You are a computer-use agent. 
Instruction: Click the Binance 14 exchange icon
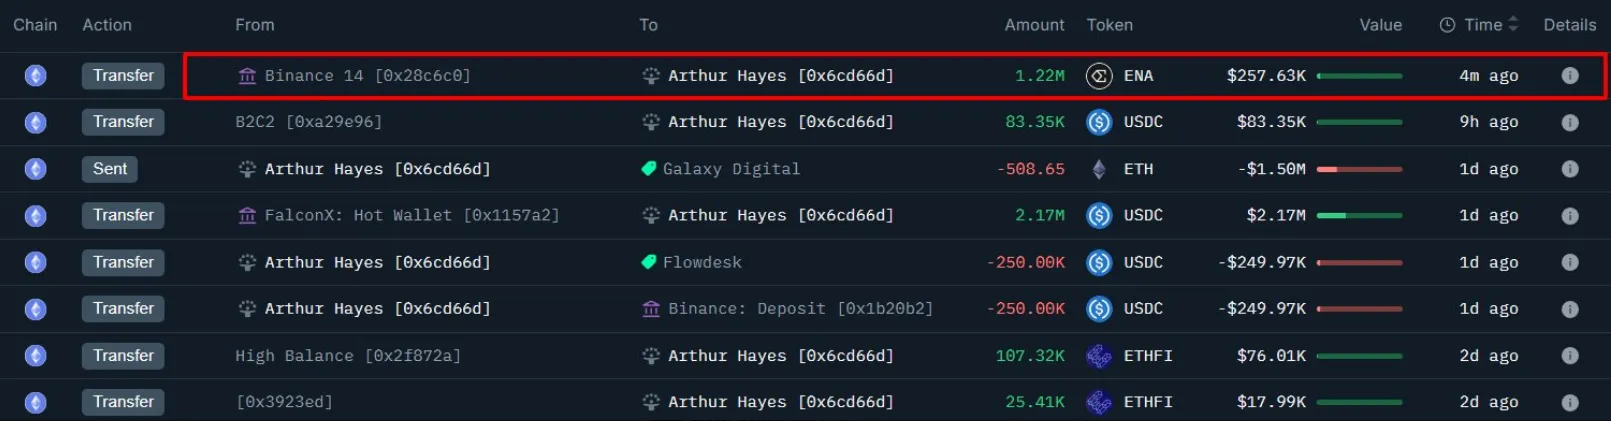(247, 76)
